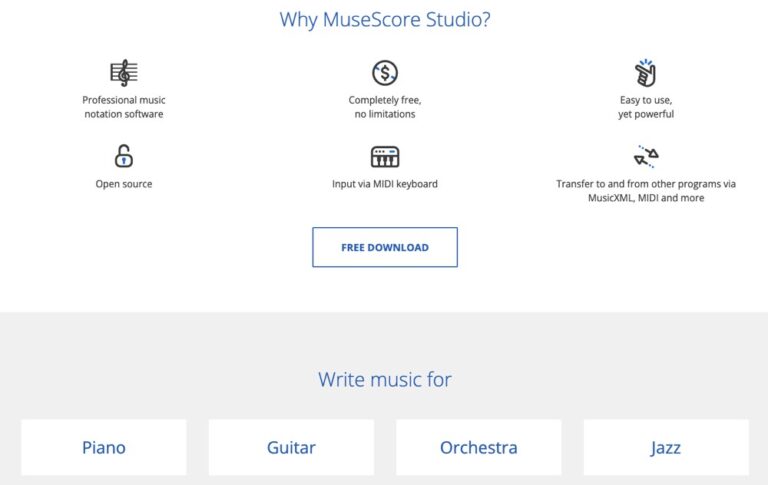Click the "Why MuseScore Studio?" heading
Image resolution: width=768 pixels, height=485 pixels.
click(x=385, y=19)
